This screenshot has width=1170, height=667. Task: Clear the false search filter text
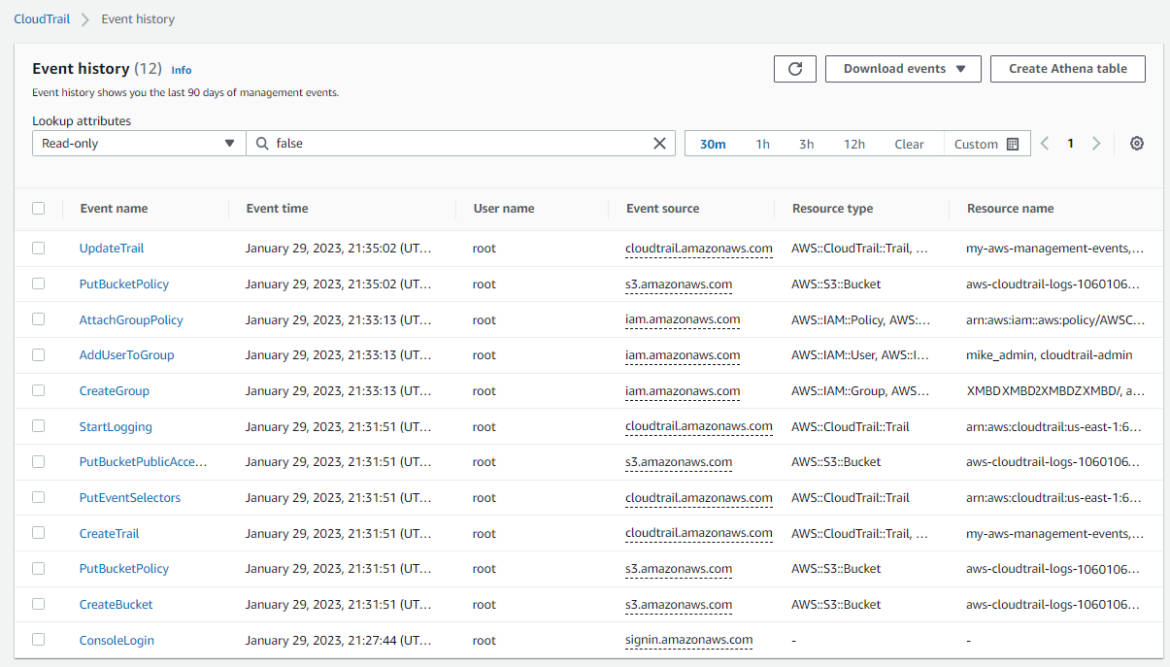click(x=660, y=143)
